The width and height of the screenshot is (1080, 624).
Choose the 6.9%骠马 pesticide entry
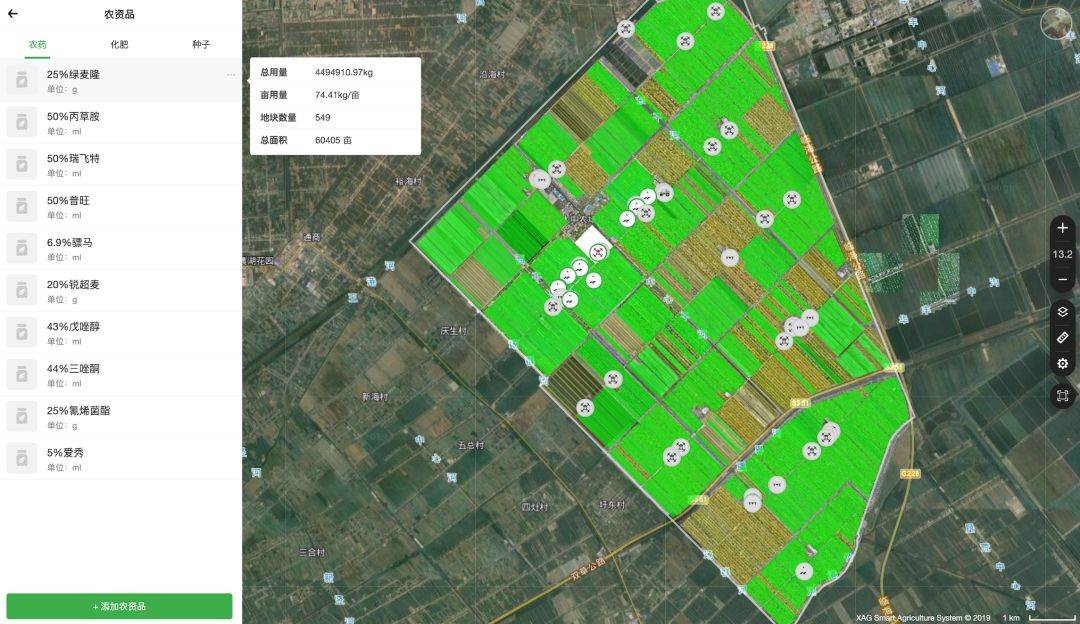[x=120, y=248]
